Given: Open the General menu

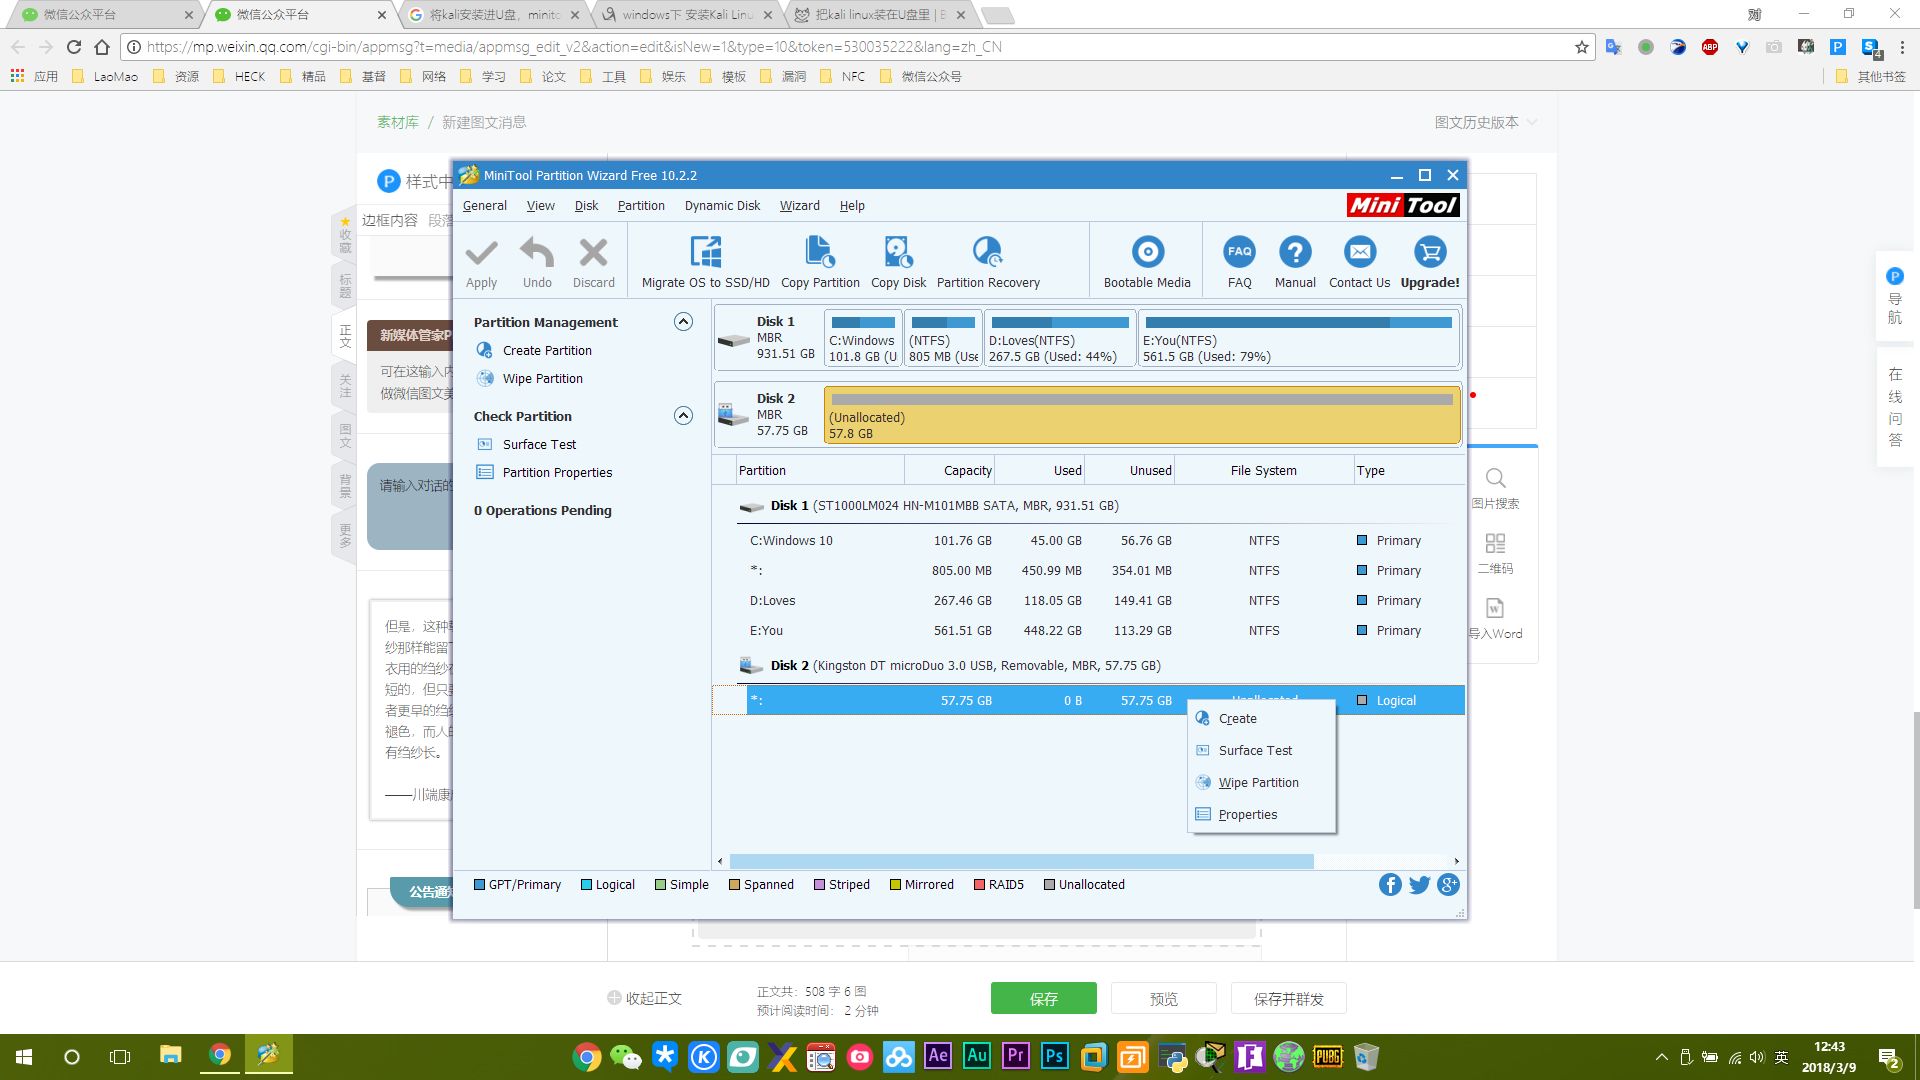Looking at the screenshot, I should [485, 205].
